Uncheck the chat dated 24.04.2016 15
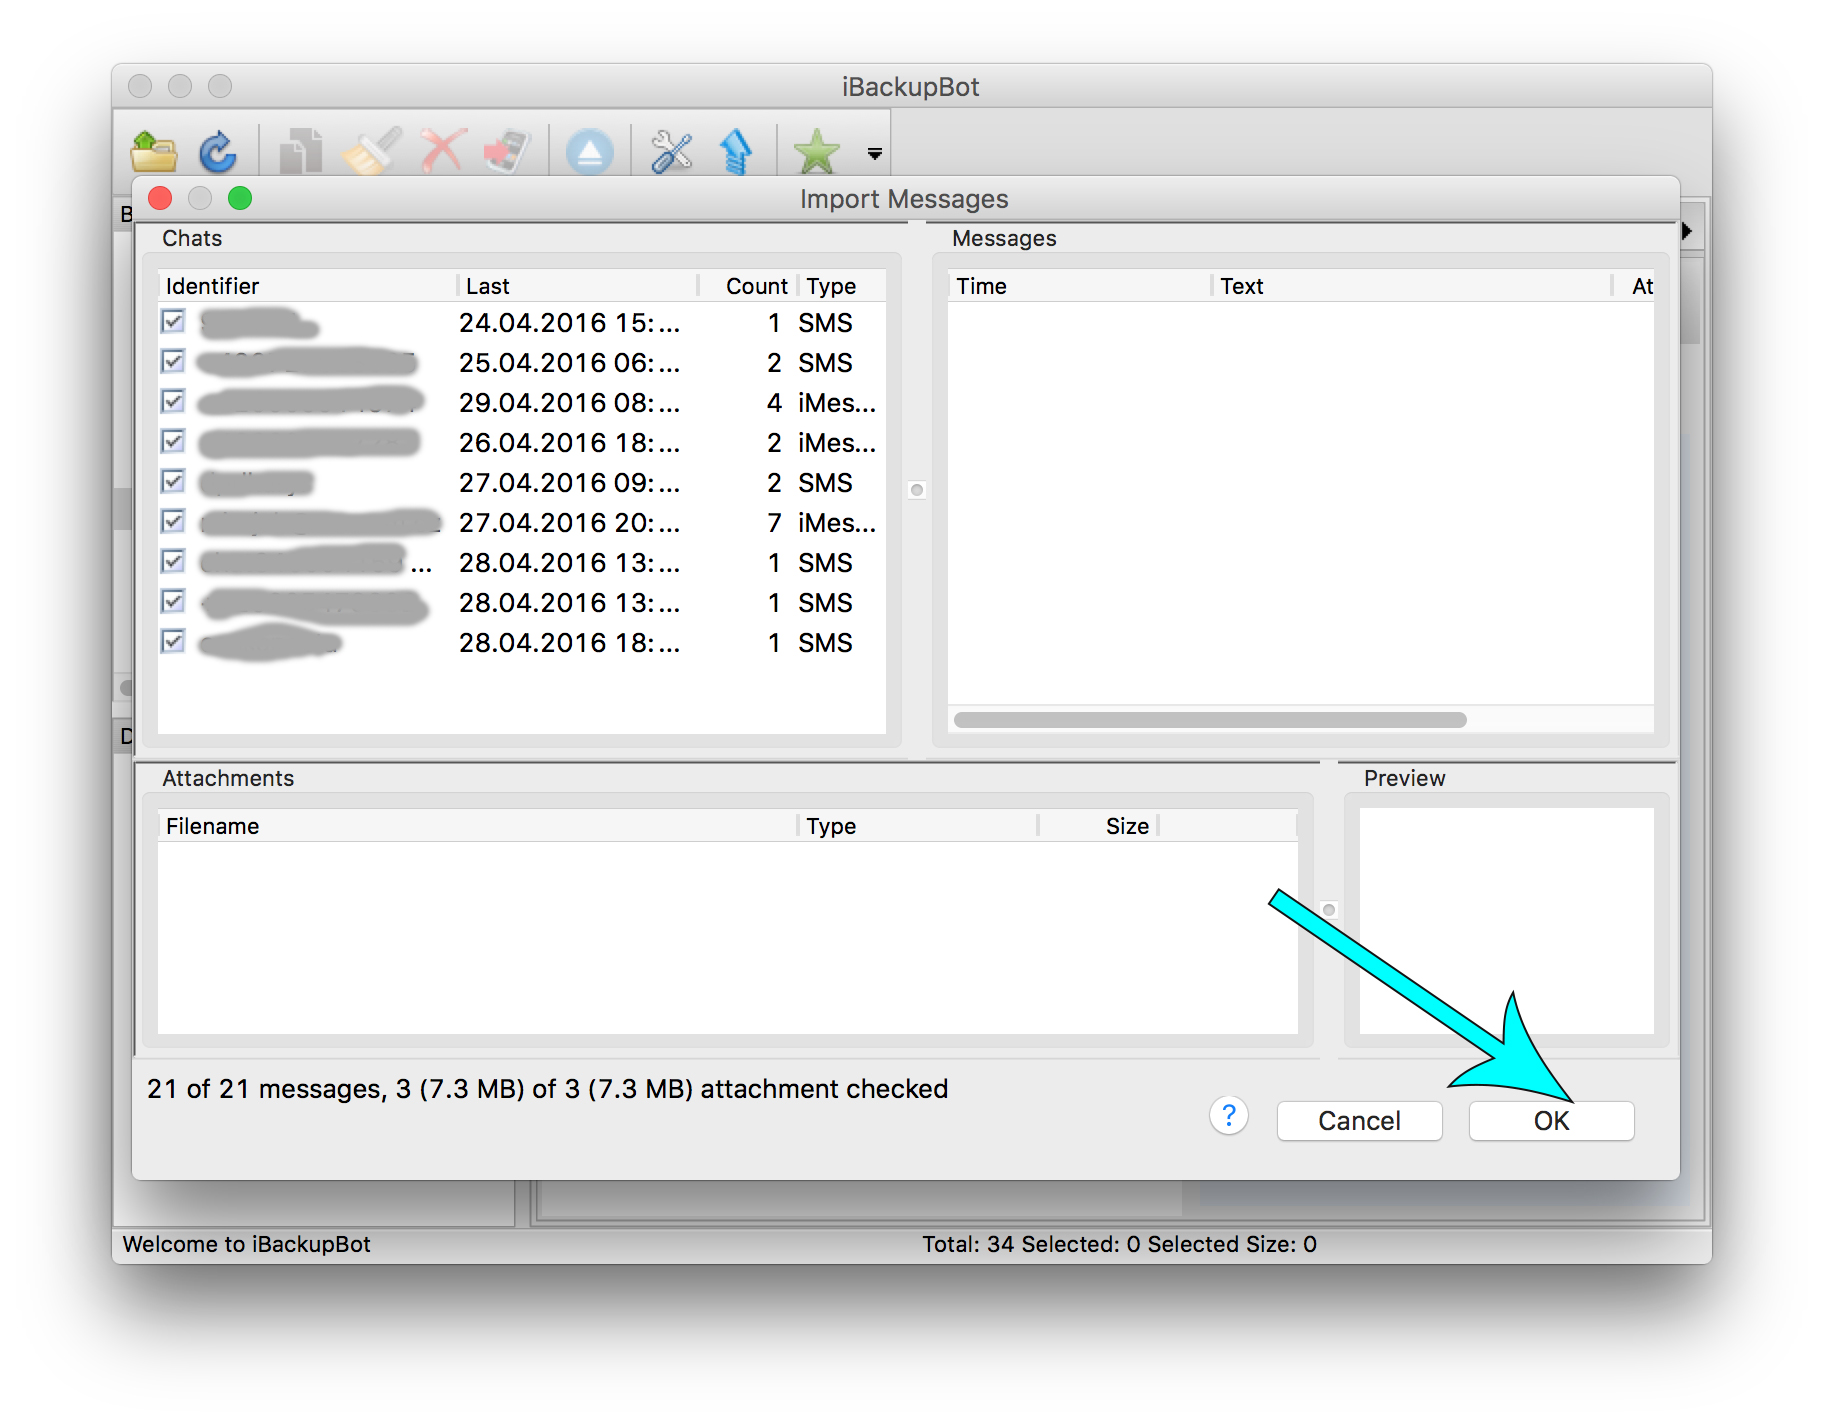This screenshot has height=1424, width=1824. point(173,321)
